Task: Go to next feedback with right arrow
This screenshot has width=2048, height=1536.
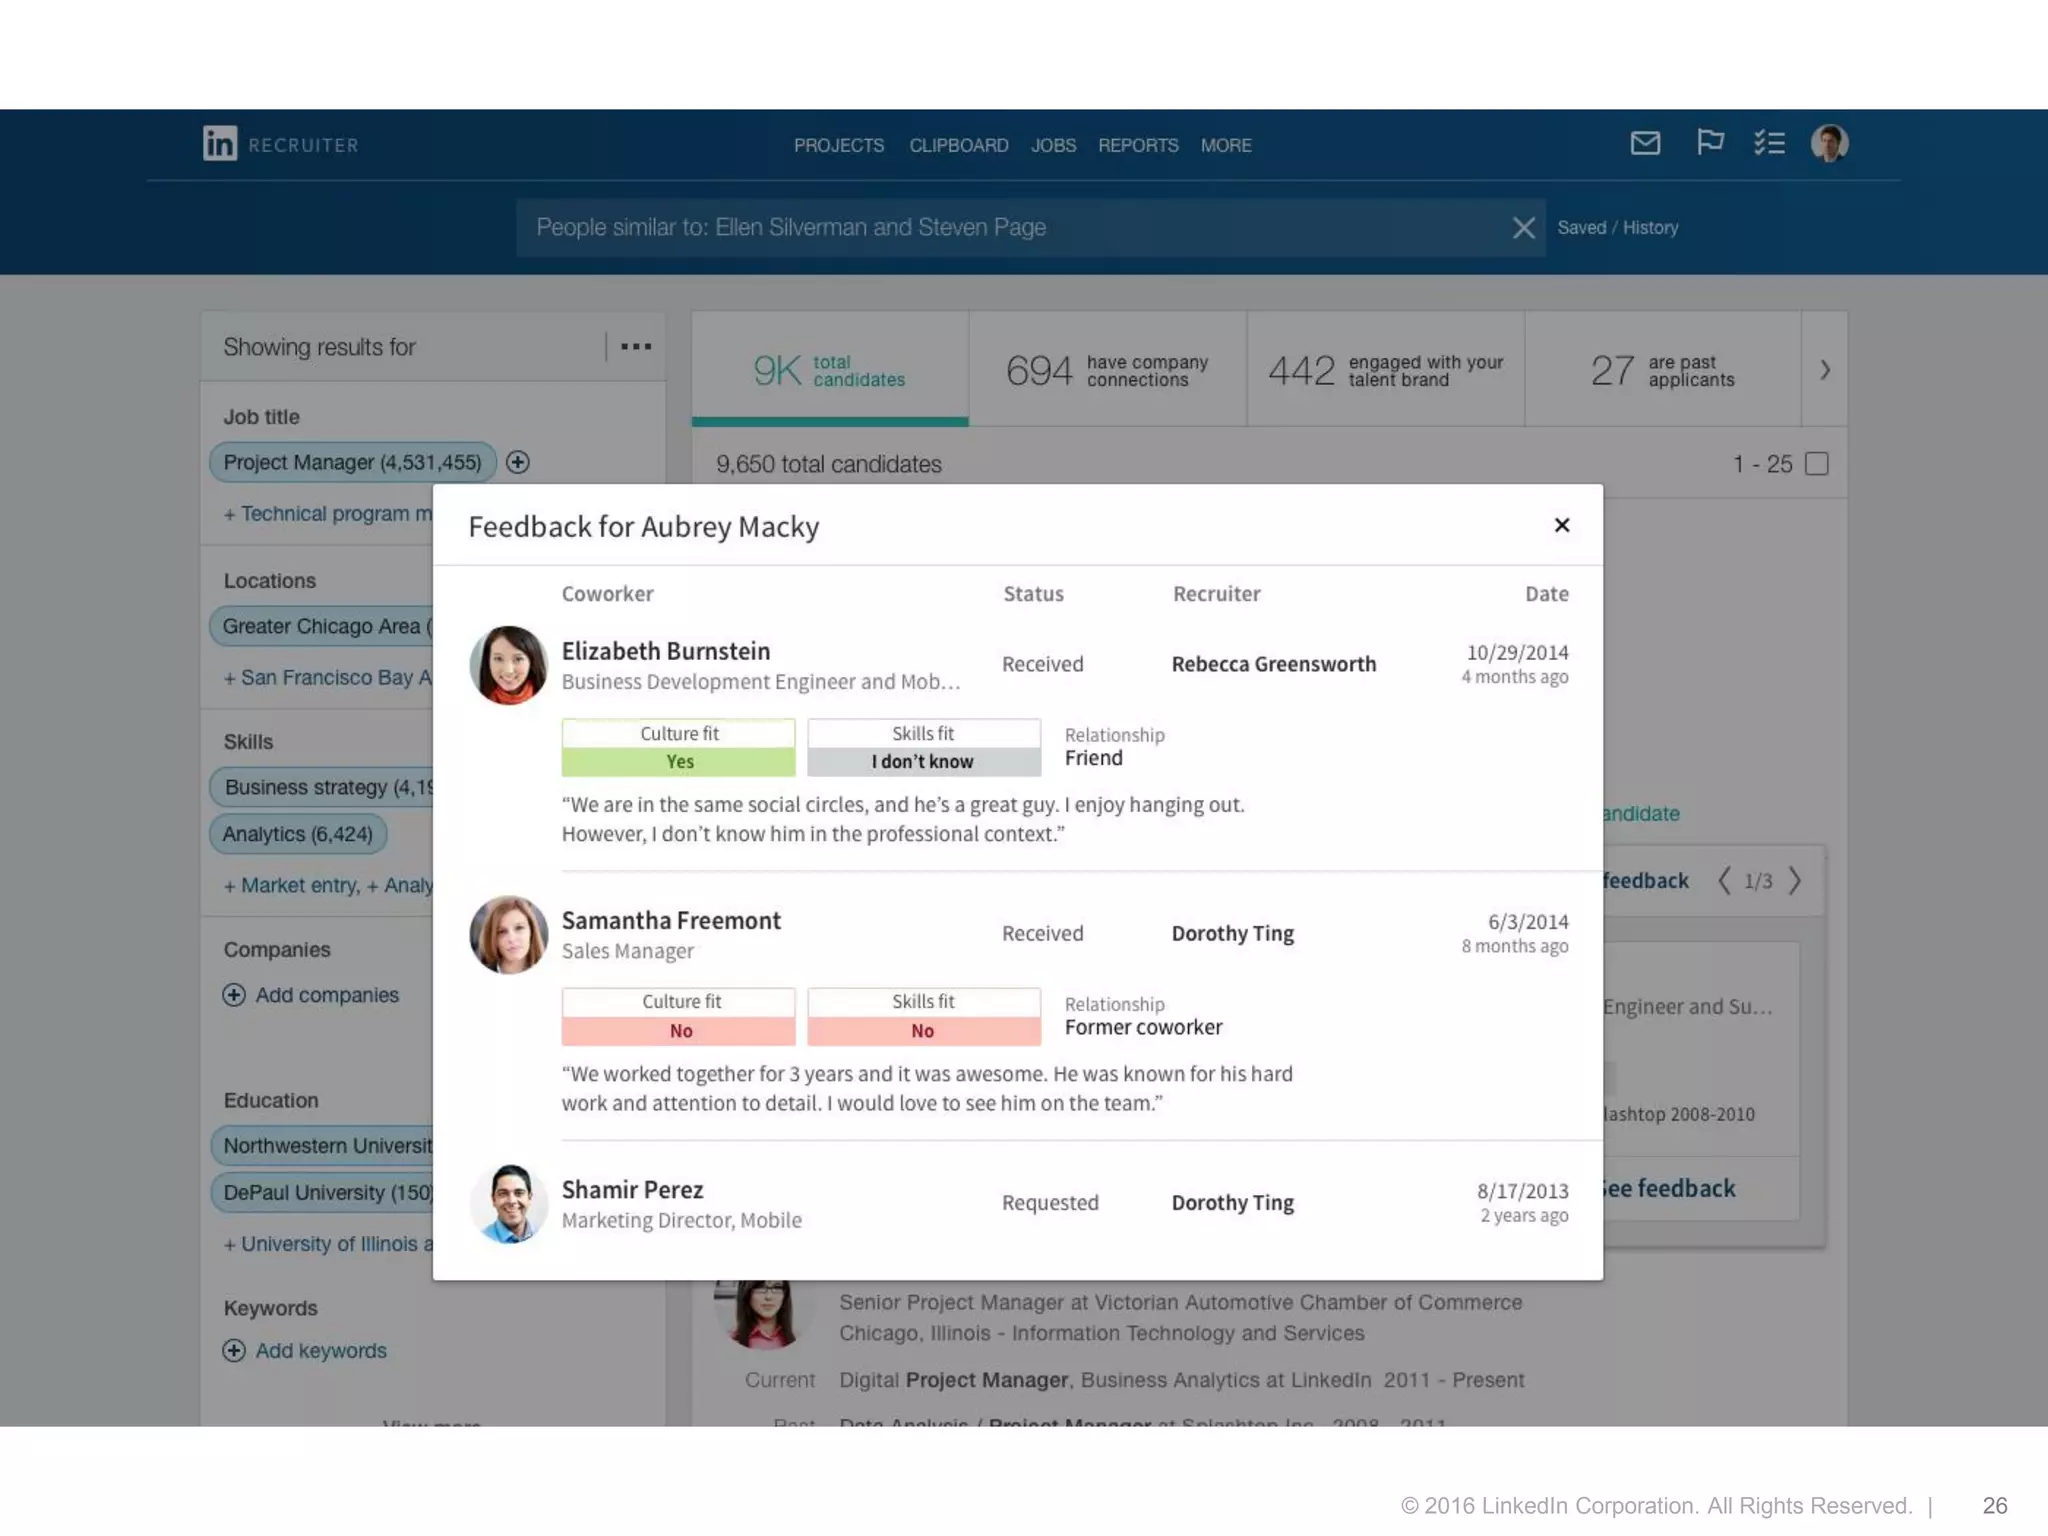Action: point(1796,881)
